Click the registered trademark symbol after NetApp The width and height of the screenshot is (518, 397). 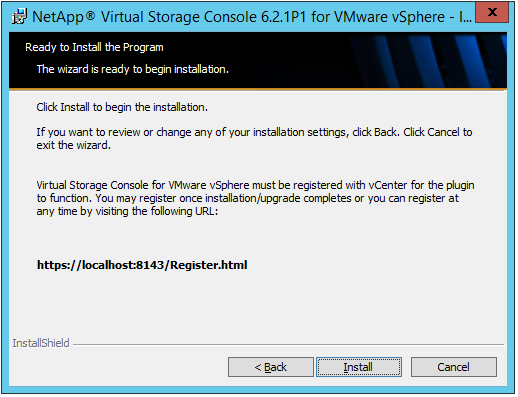(x=90, y=15)
